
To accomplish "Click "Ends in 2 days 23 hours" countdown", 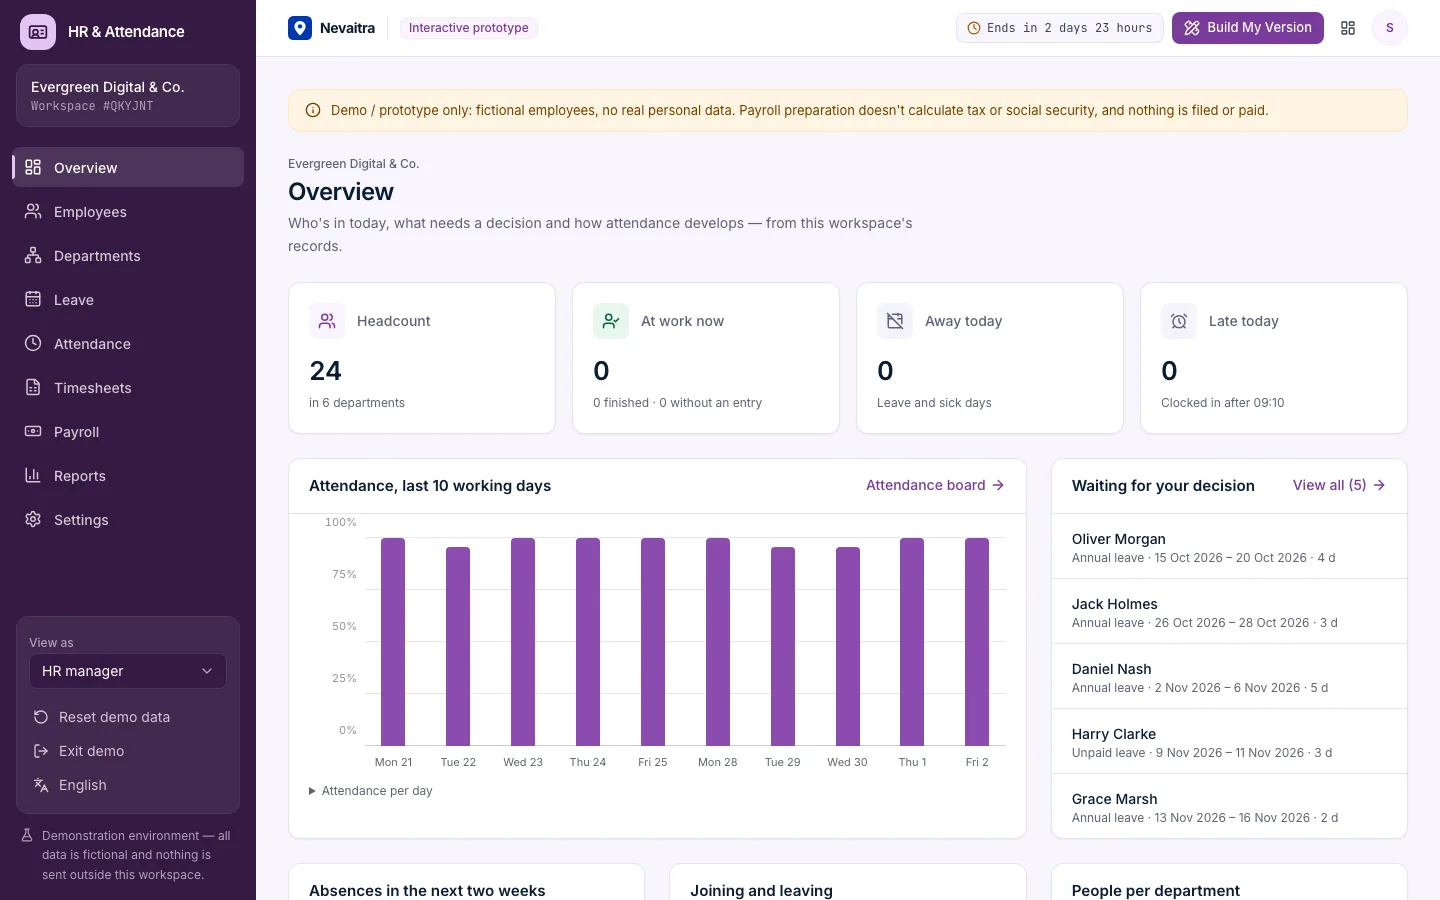I will click(1059, 28).
